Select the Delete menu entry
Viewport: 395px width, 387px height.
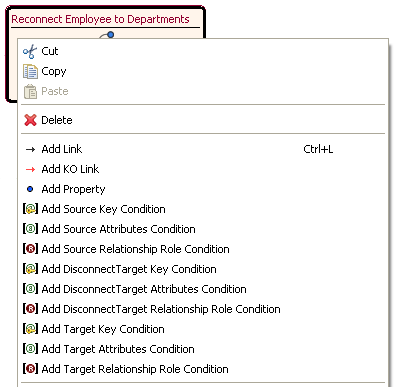[x=203, y=120]
